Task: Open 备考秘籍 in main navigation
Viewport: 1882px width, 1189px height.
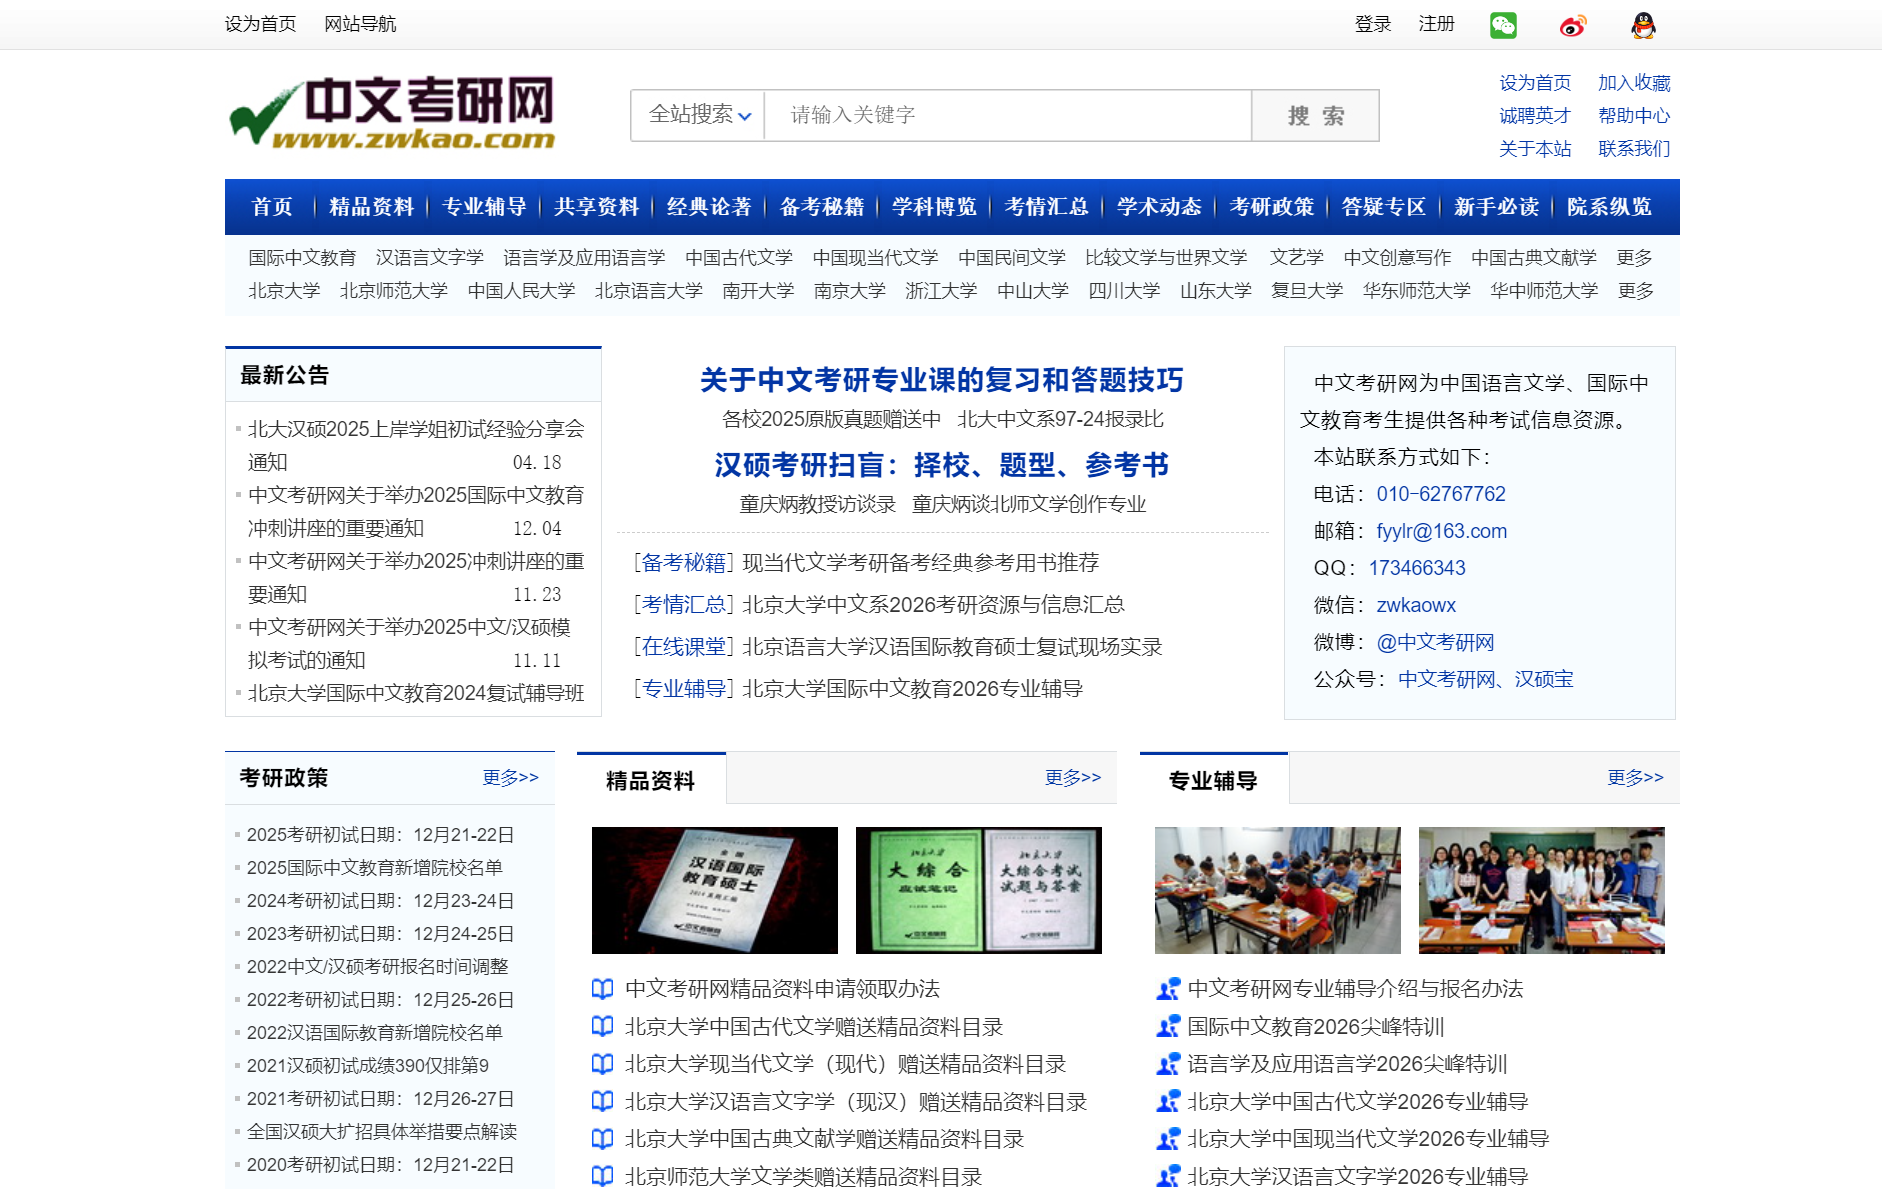Action: (821, 207)
